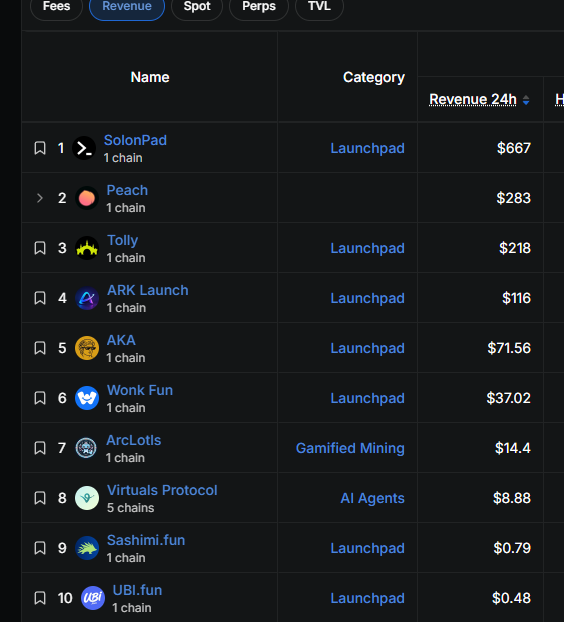Click the Sashimi.fun logo
The width and height of the screenshot is (564, 622).
[x=87, y=548]
